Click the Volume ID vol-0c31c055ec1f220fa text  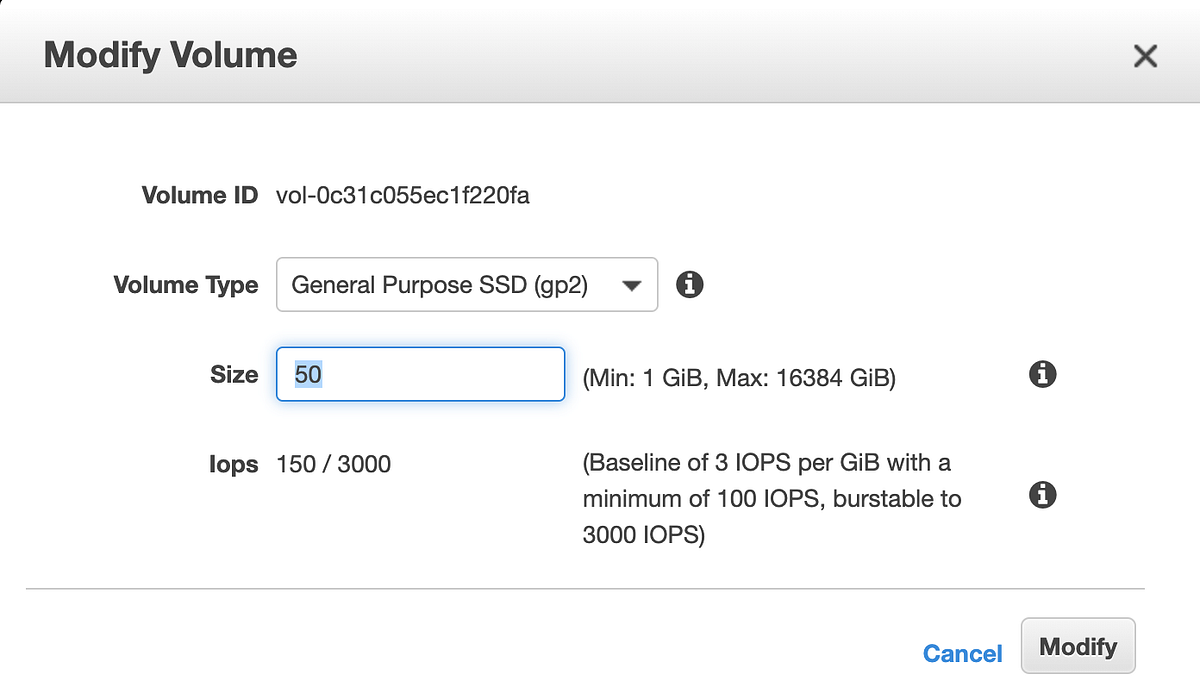(403, 195)
